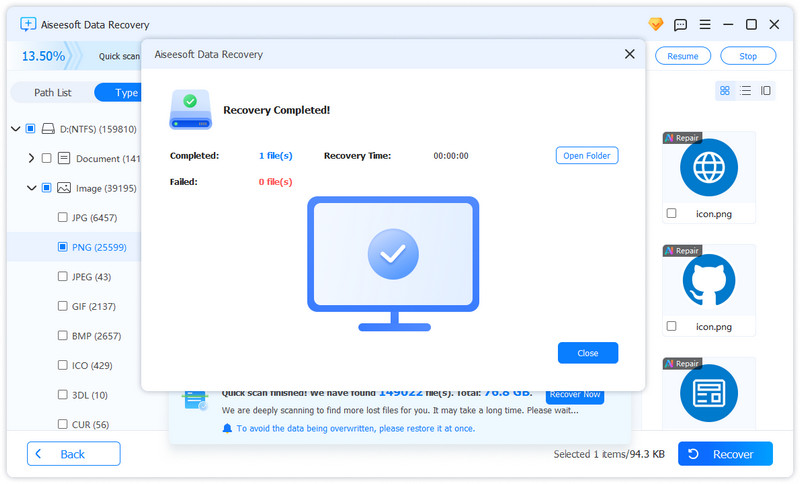
Task: Click the premium diamond icon in title bar
Action: pos(656,24)
